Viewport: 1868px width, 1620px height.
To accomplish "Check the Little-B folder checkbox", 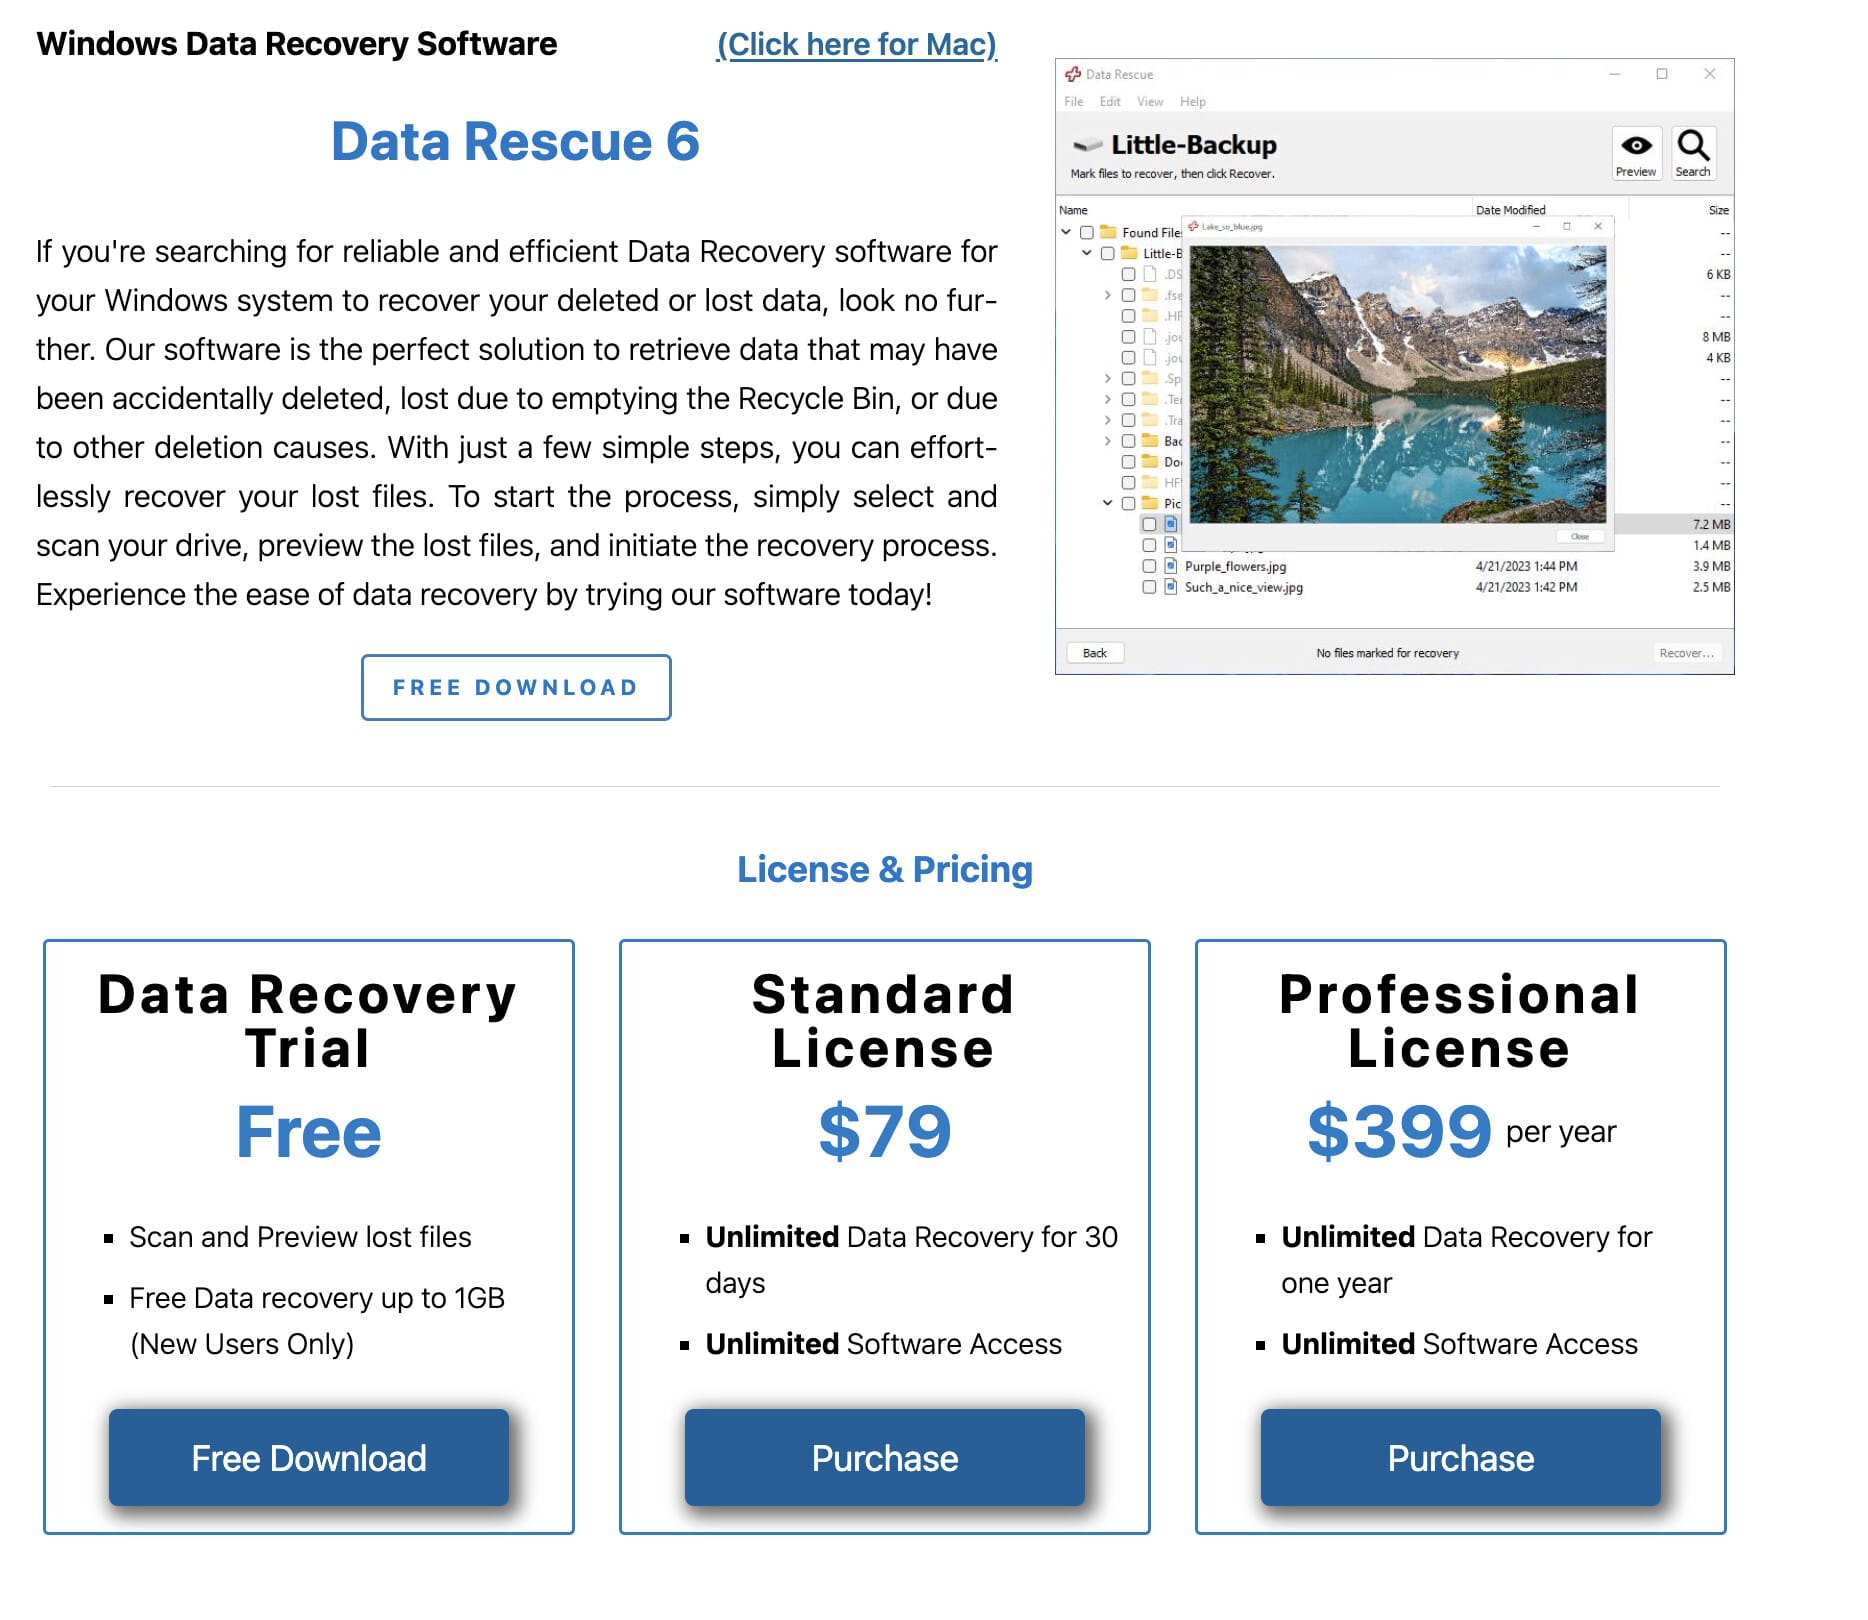I will point(1108,253).
